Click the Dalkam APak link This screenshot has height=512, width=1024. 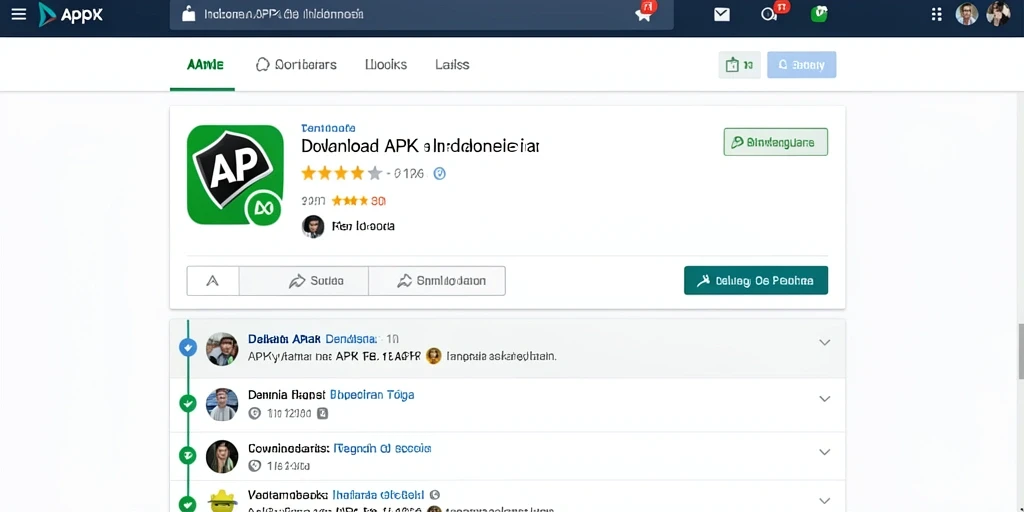pos(284,339)
